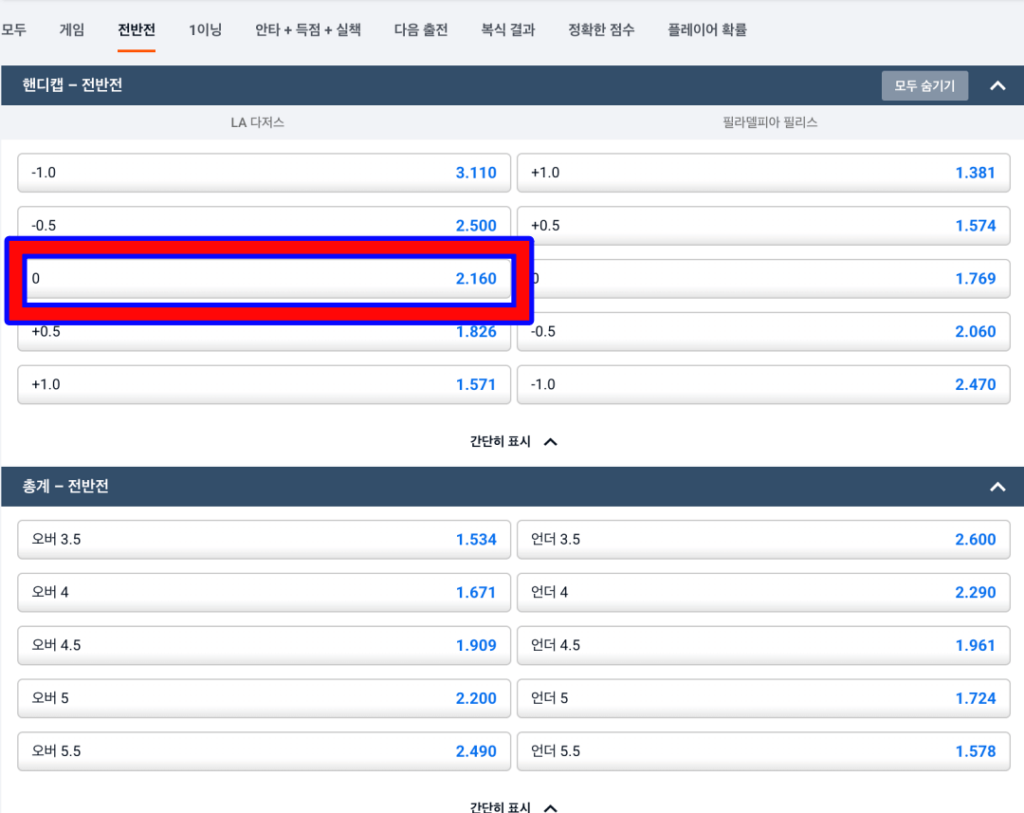
Task: Choose 오버 5.5 at odds 2.490
Action: tap(264, 751)
